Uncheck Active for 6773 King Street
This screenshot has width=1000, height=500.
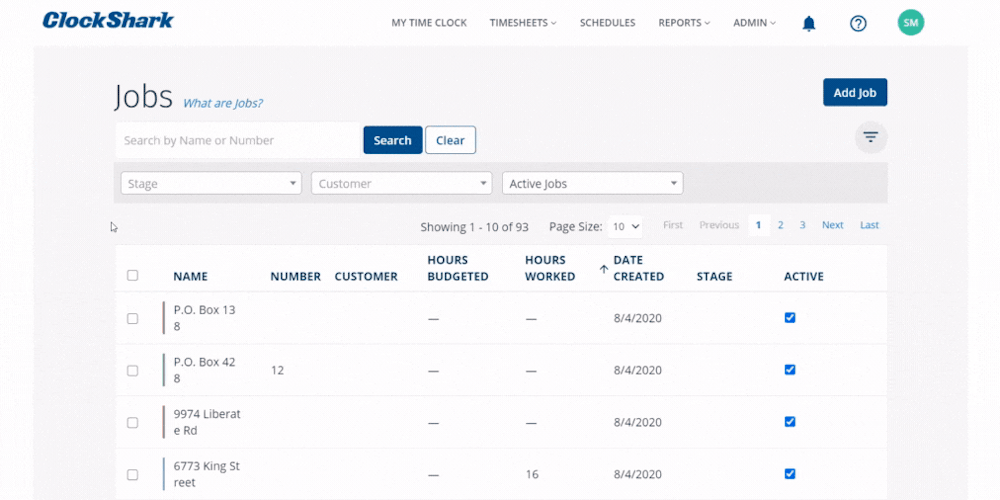coord(790,474)
